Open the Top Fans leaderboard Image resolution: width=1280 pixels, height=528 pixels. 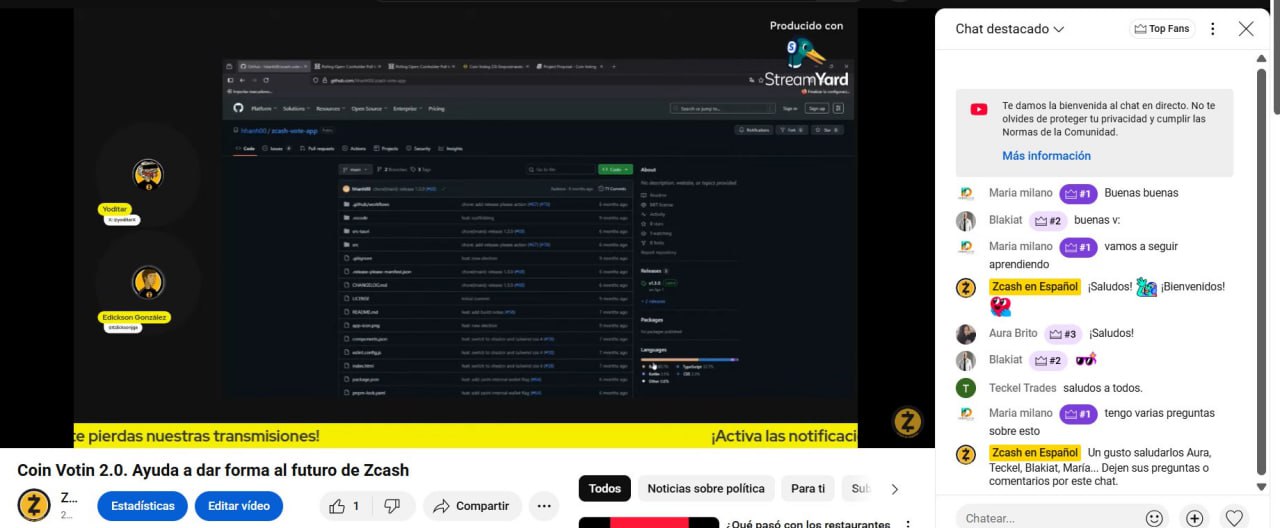1161,29
